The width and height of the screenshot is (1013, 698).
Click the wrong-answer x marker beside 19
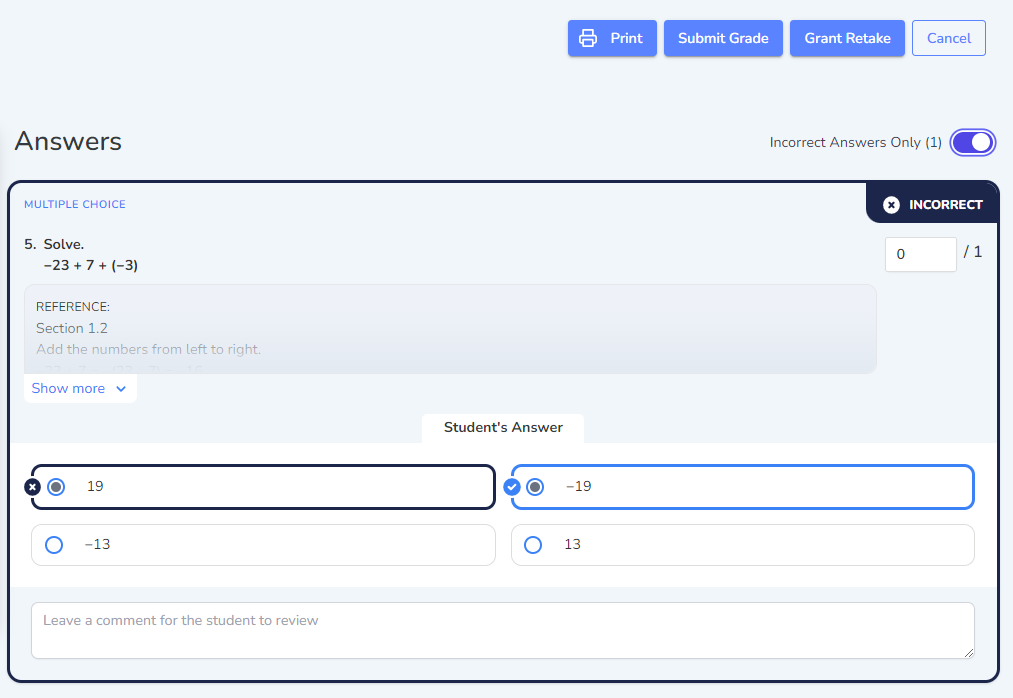(32, 487)
